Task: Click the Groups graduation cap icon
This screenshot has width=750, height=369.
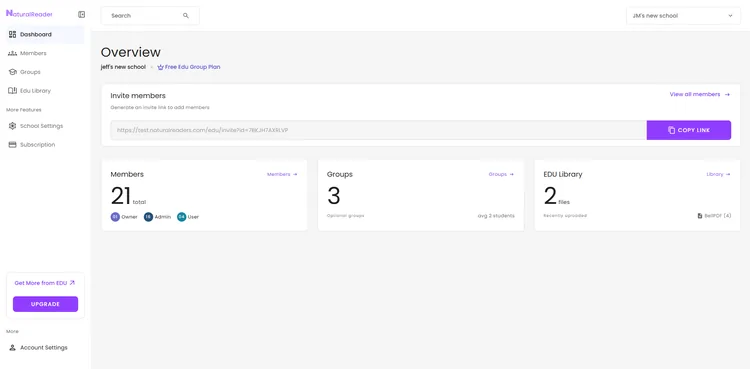Action: tap(12, 72)
